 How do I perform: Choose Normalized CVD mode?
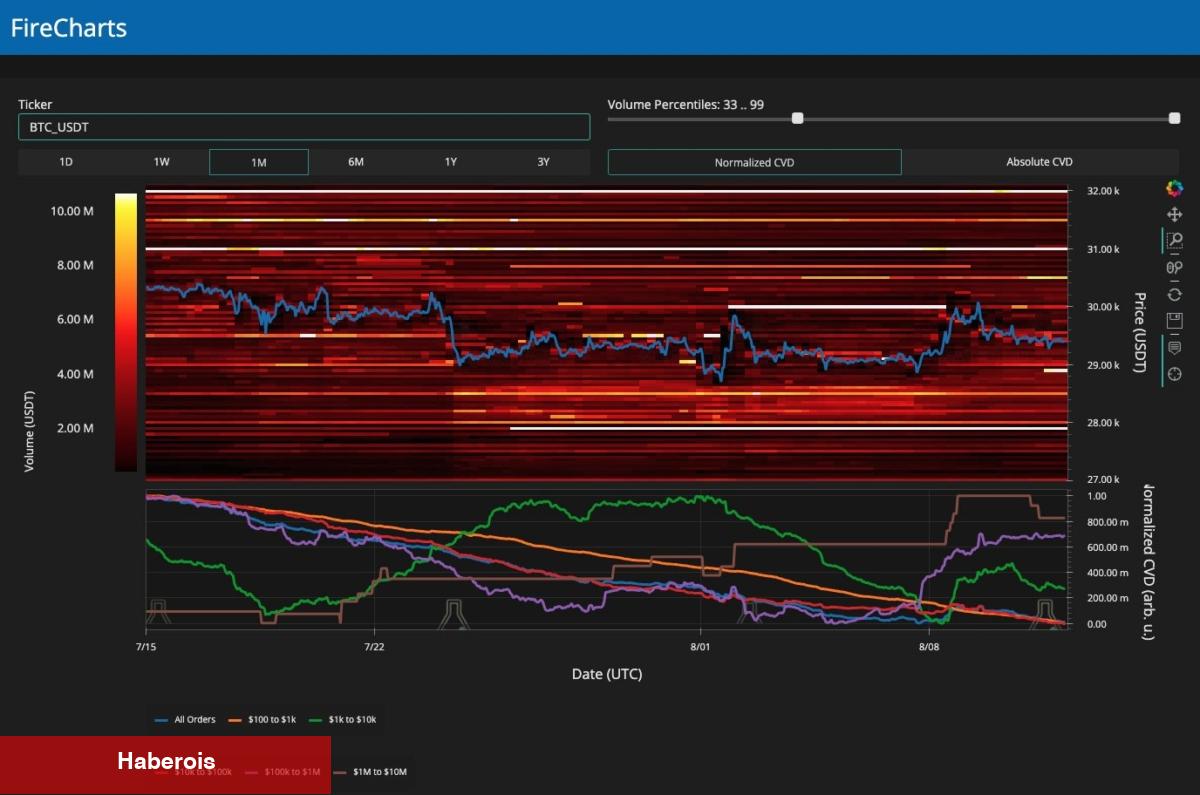point(755,162)
